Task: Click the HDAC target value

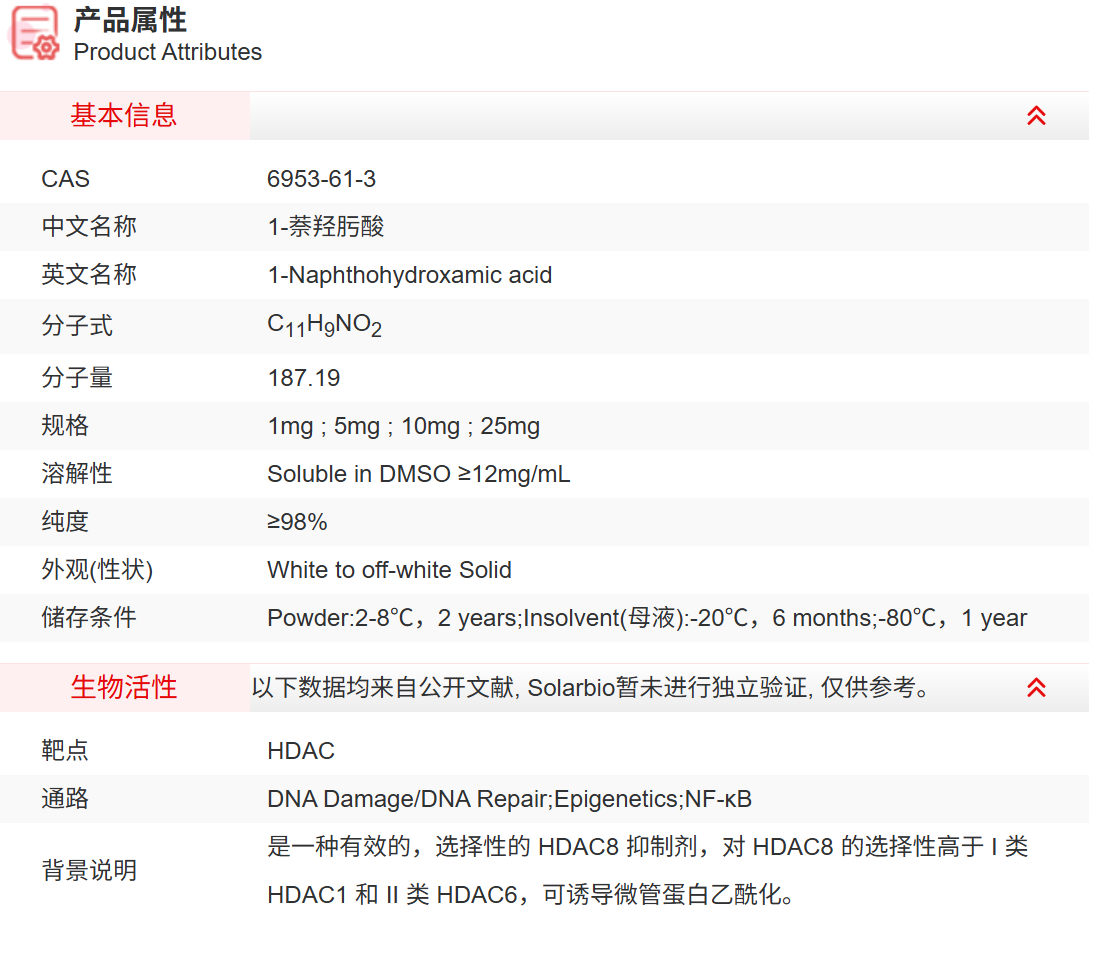Action: [x=300, y=750]
